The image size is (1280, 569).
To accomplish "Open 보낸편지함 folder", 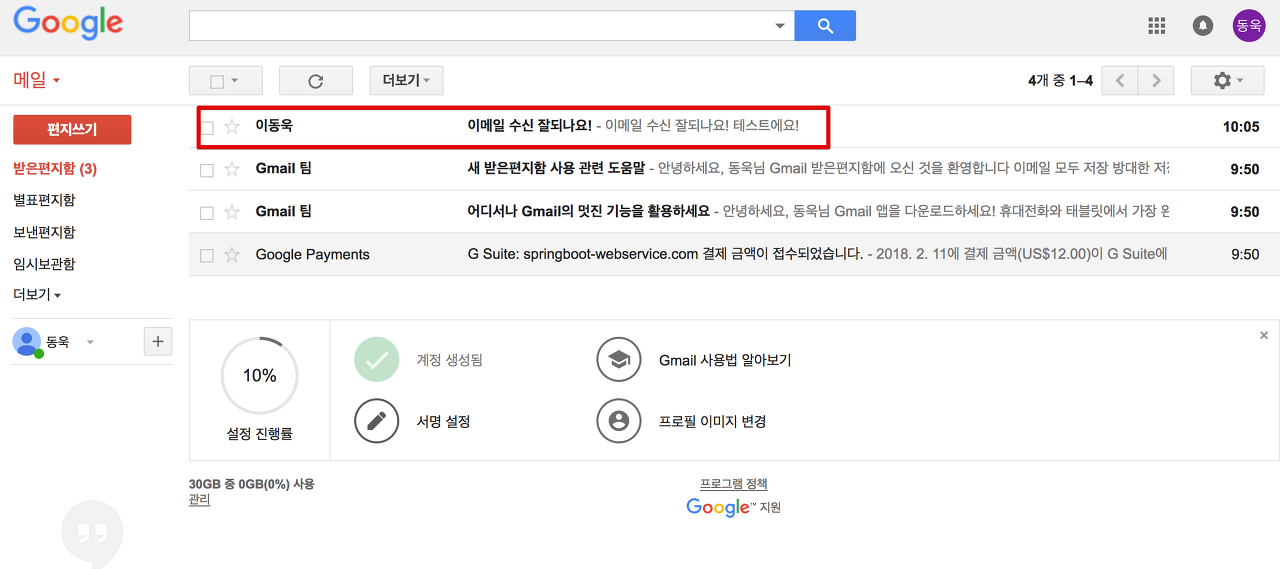I will [44, 232].
